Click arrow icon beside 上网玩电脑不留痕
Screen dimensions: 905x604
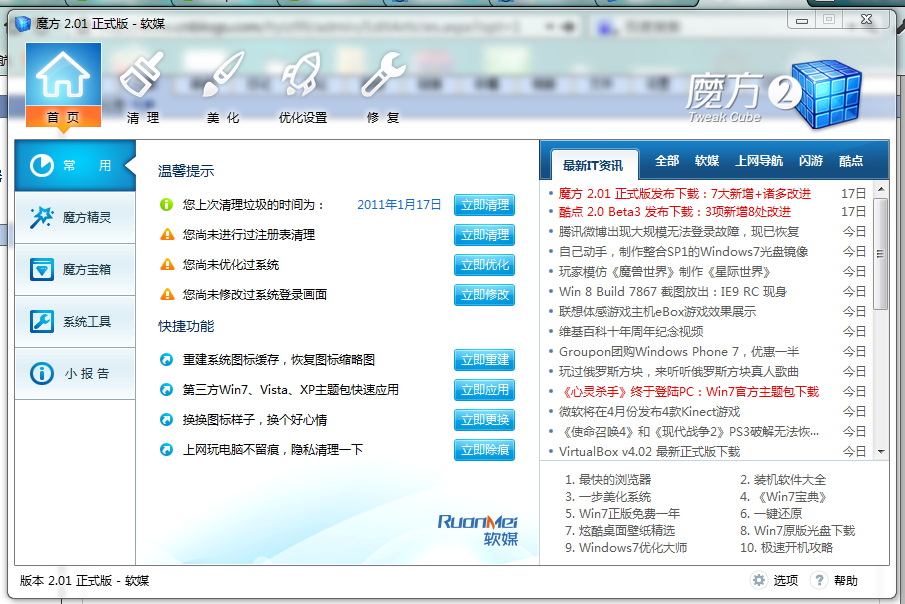click(166, 450)
